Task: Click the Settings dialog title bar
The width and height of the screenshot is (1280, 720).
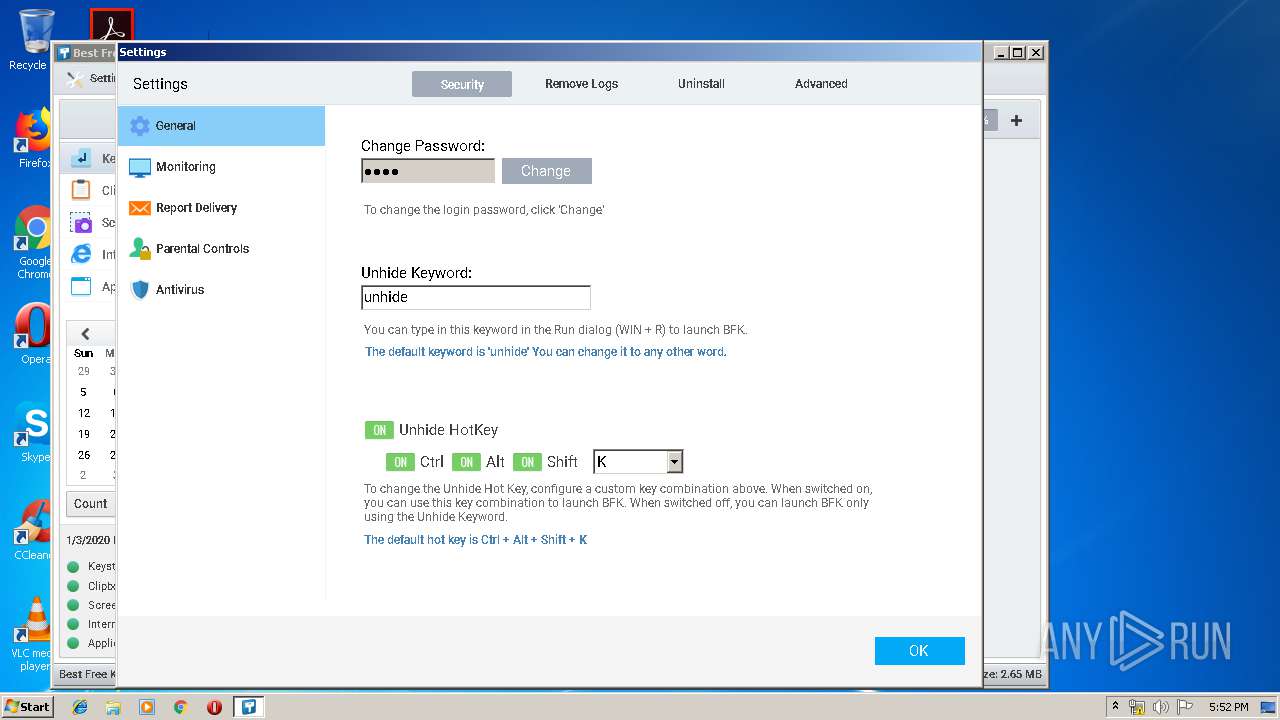Action: tap(549, 52)
